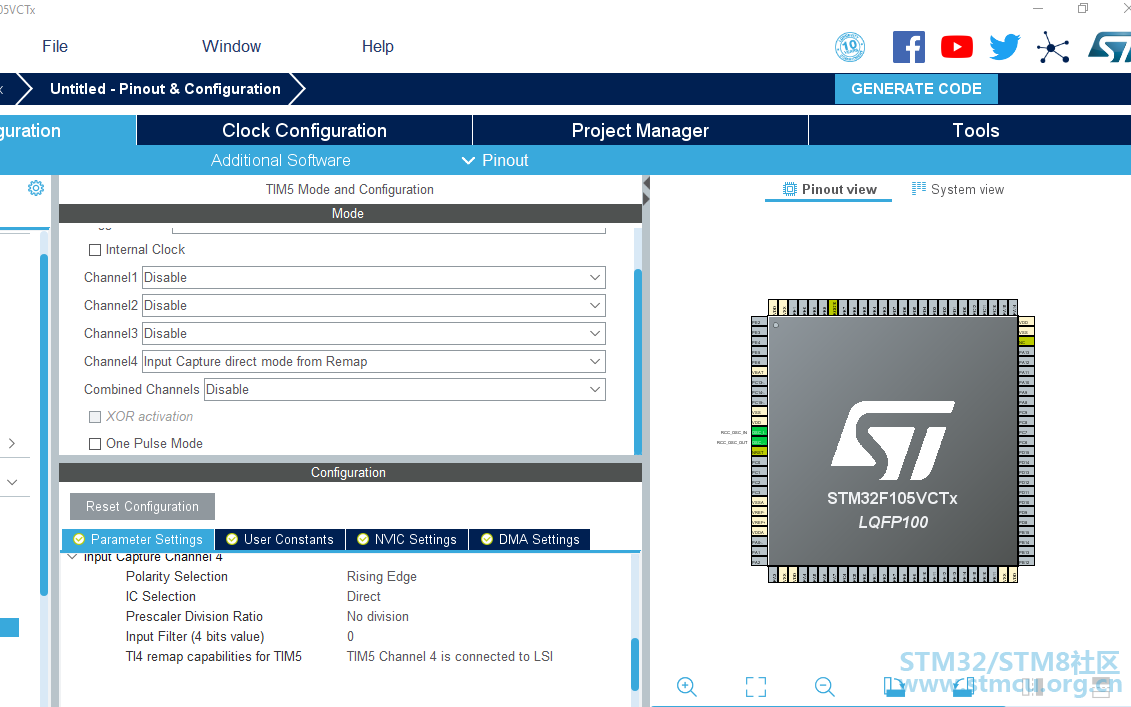Viewport: 1131px width, 707px height.
Task: Select the DMA Settings tab
Action: pyautogui.click(x=530, y=540)
